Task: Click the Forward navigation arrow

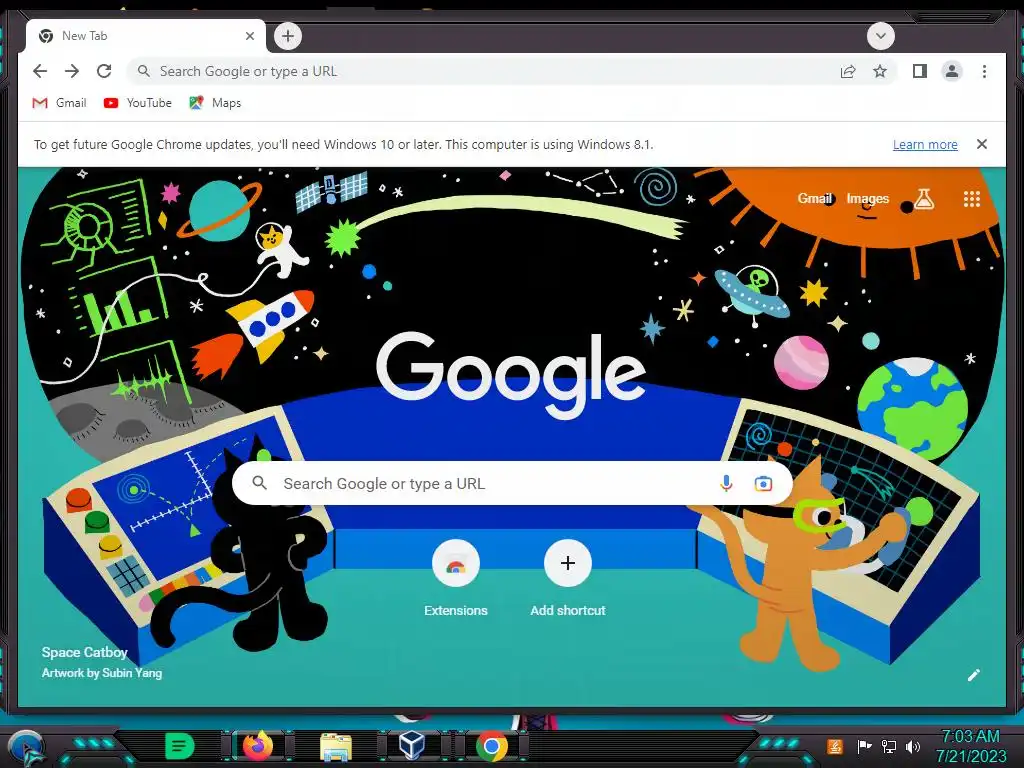Action: (72, 71)
